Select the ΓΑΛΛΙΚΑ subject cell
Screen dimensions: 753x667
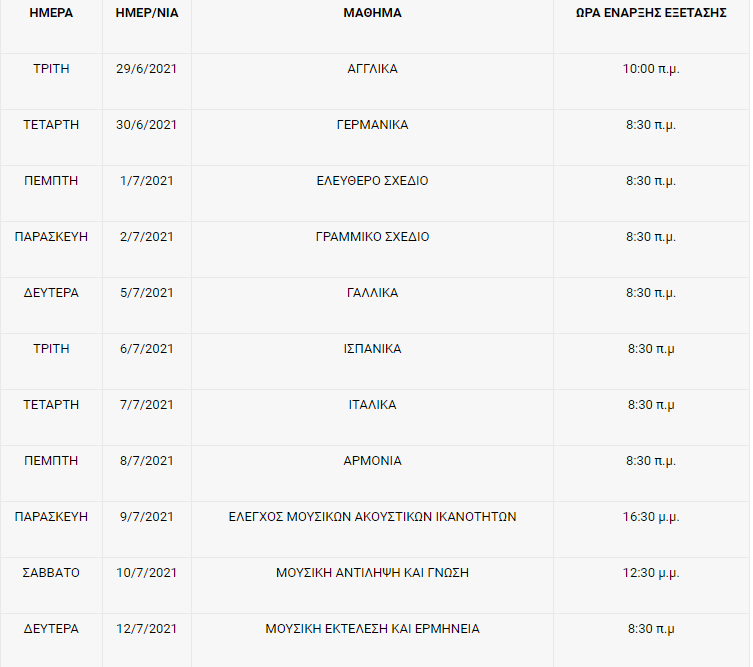click(x=372, y=293)
